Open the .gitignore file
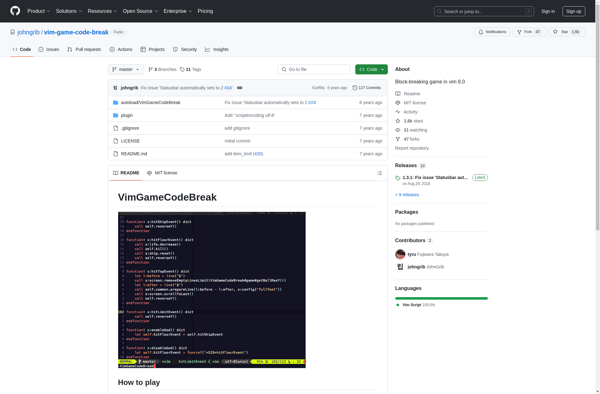 (130, 128)
